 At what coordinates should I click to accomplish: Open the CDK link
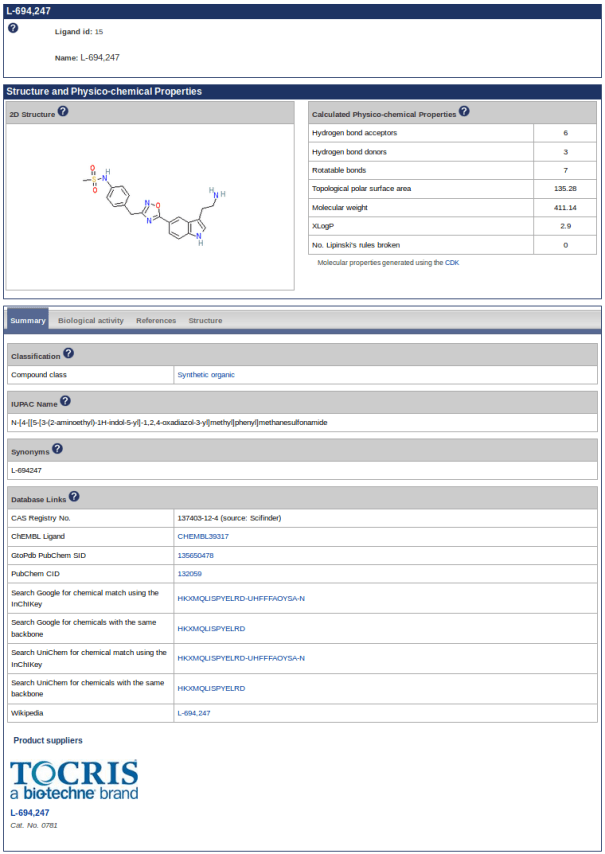point(452,262)
